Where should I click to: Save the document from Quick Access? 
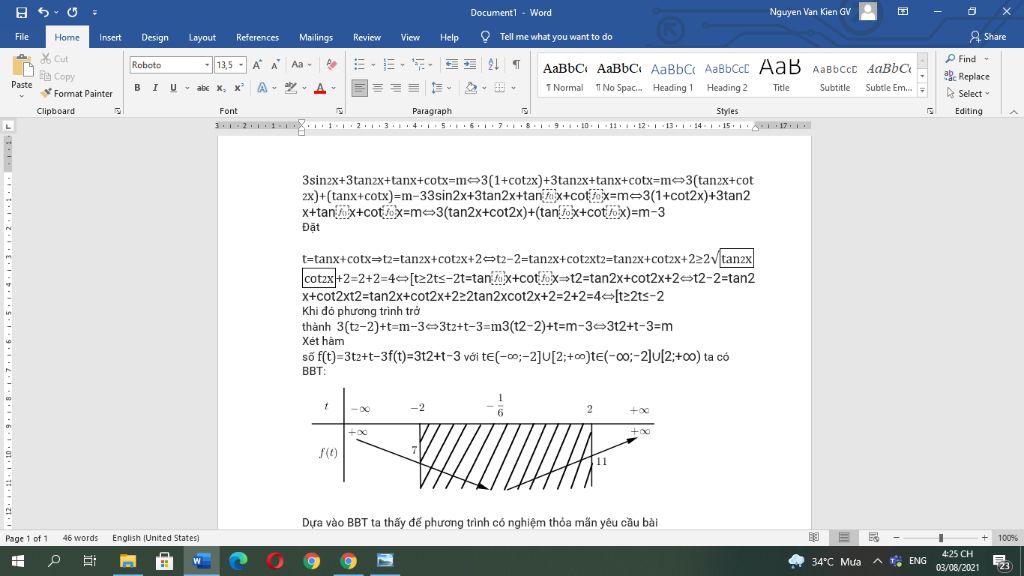(x=22, y=12)
